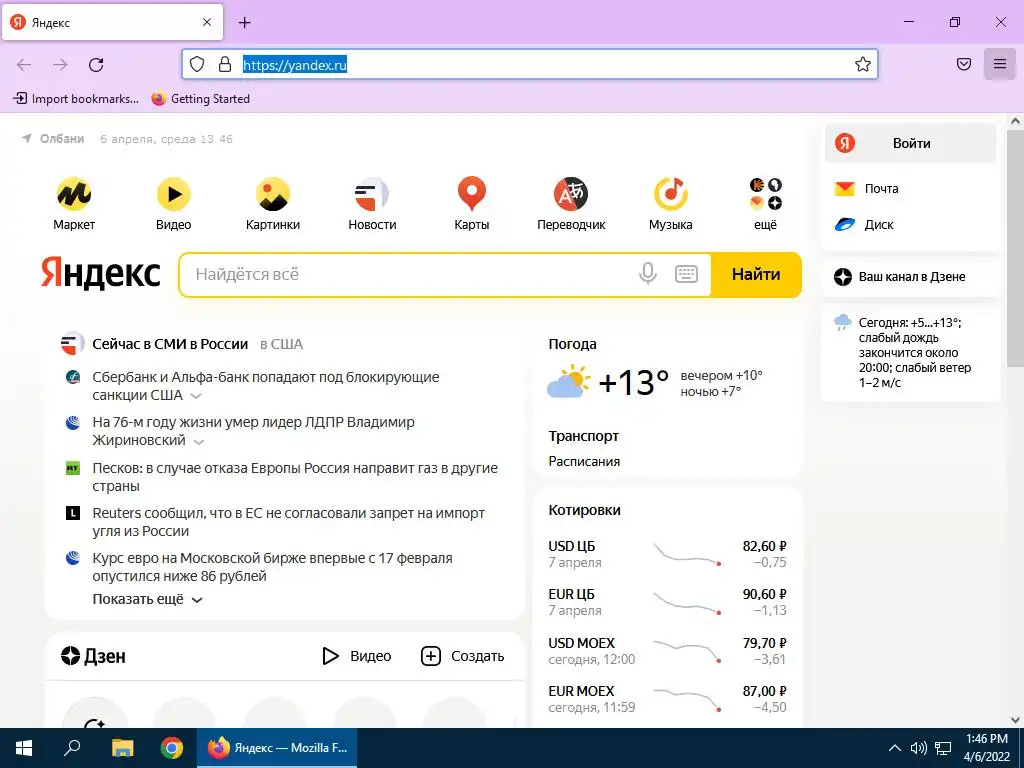
Task: Expand news with Показать ещё
Action: coord(148,600)
